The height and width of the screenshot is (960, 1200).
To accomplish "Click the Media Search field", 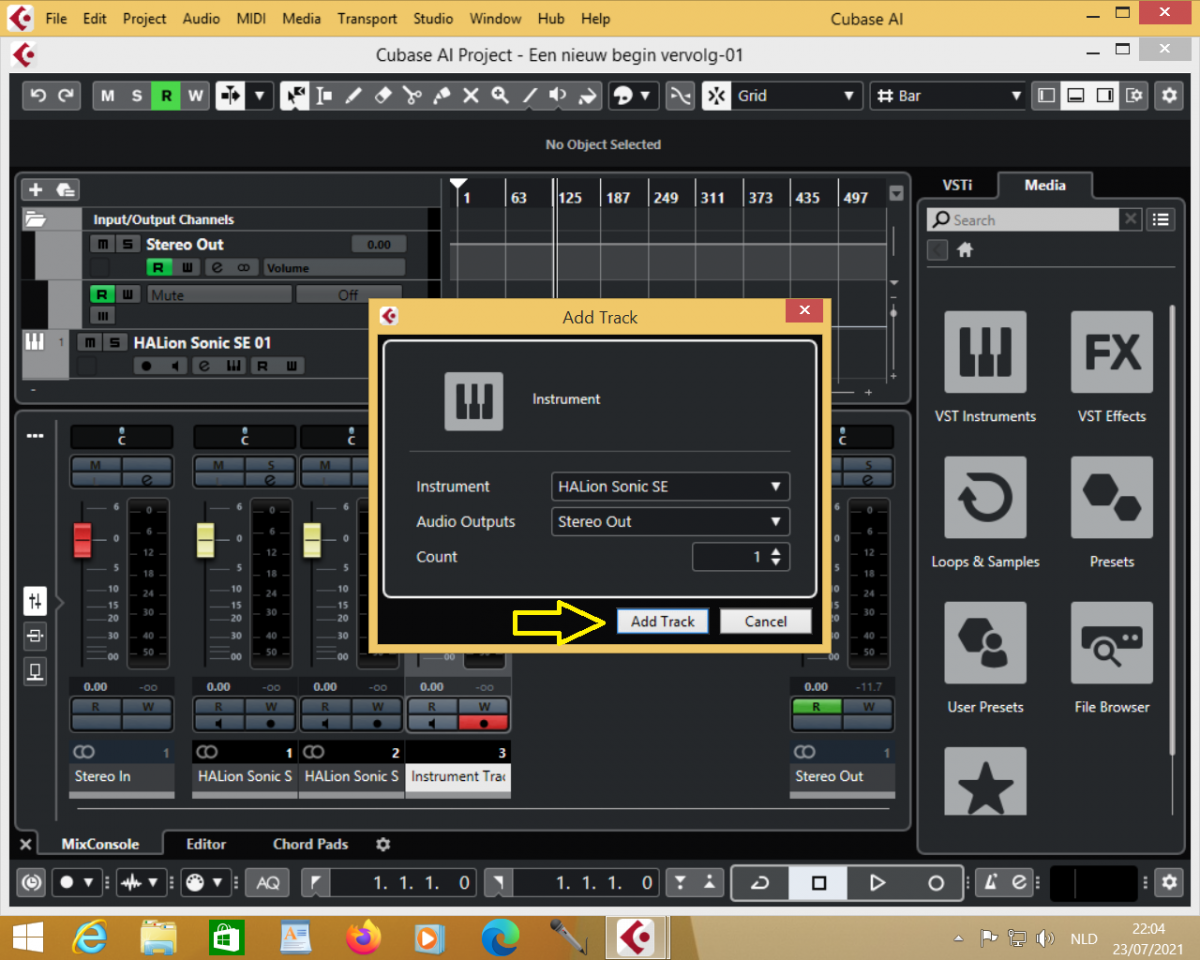I will [x=1022, y=220].
